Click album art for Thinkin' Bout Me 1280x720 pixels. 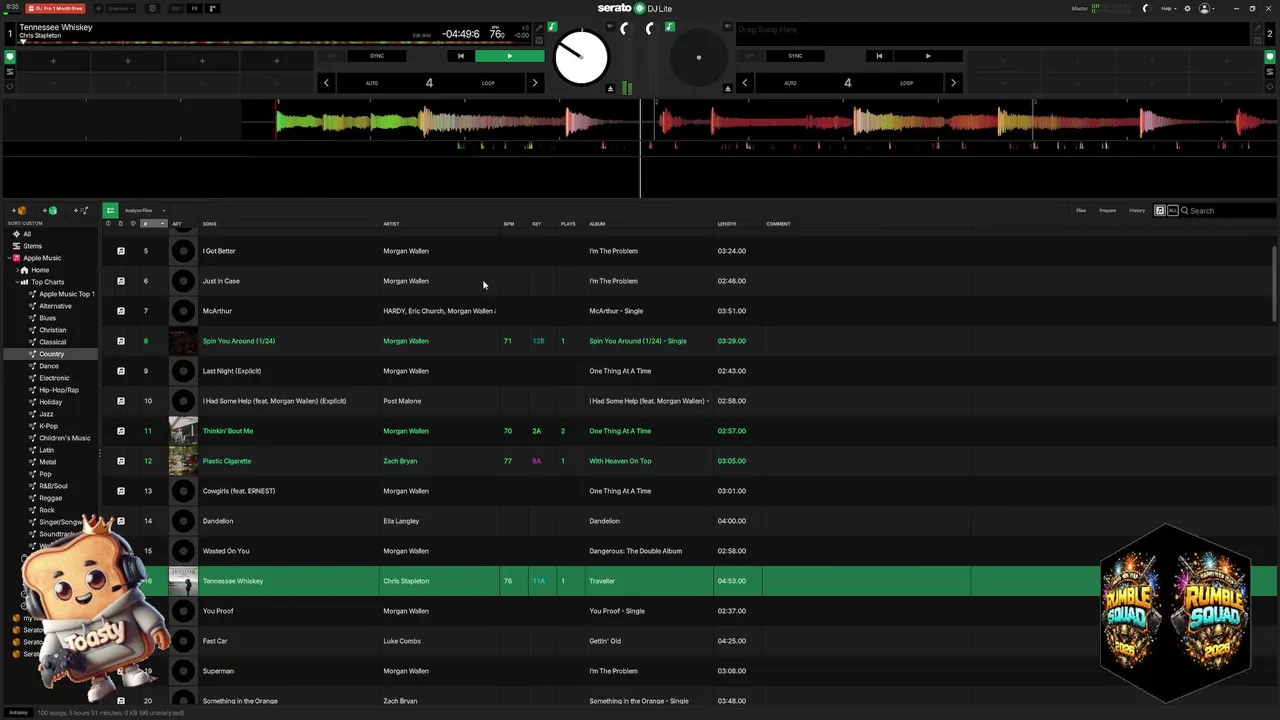pos(183,431)
